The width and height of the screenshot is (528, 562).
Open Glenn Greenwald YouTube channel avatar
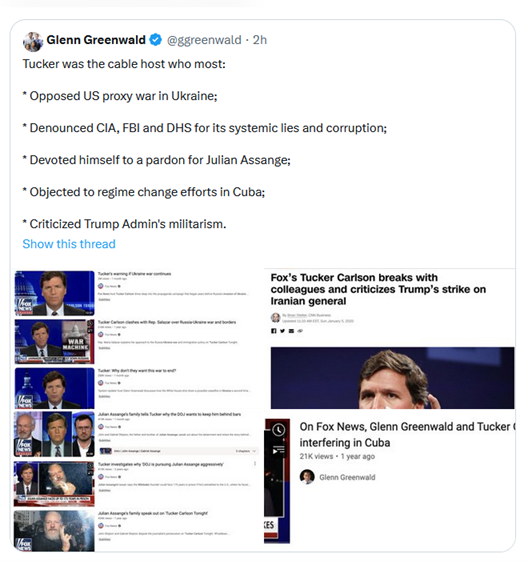307,477
